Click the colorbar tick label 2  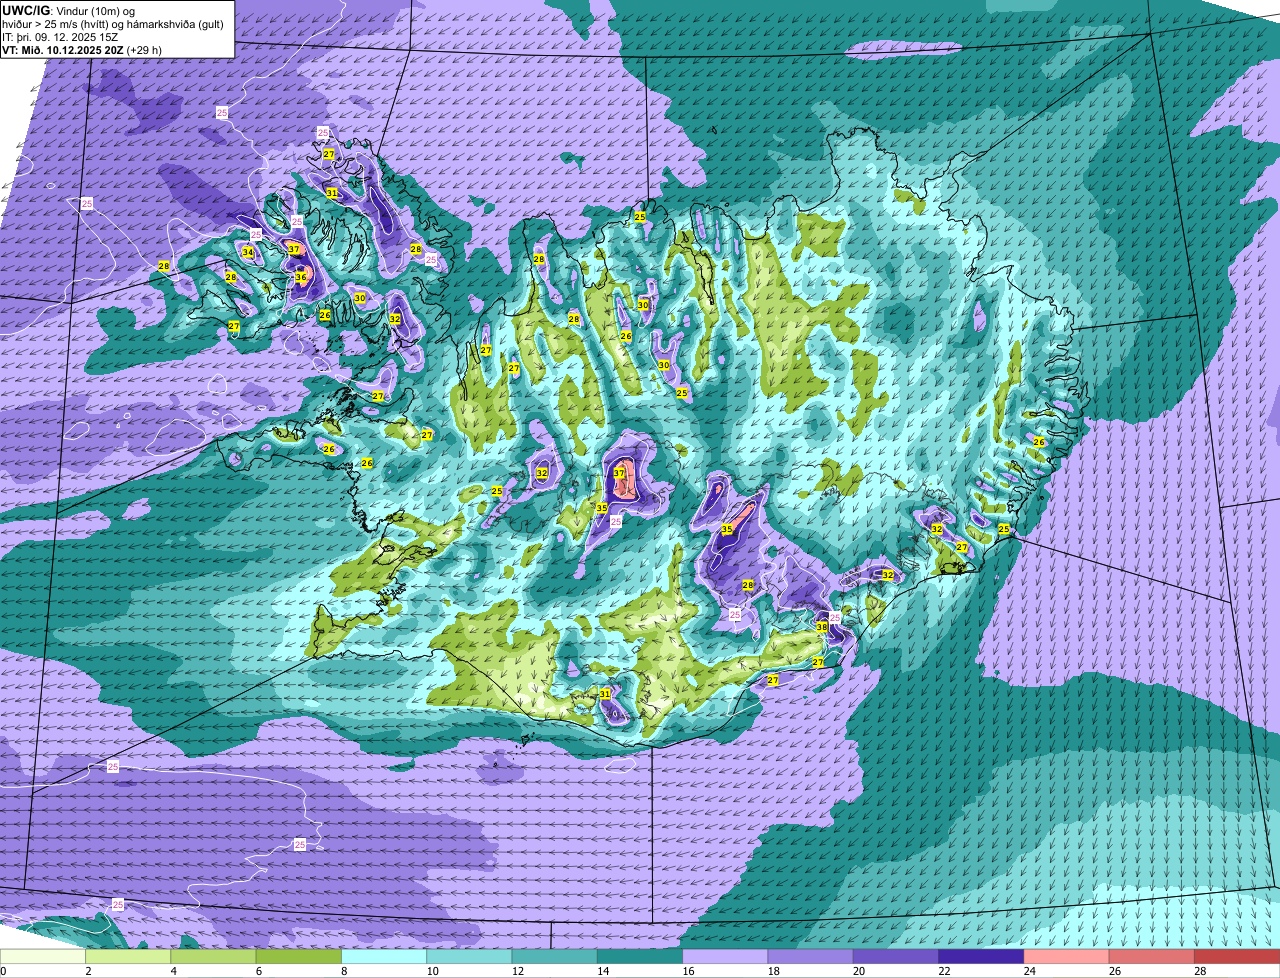[88, 971]
